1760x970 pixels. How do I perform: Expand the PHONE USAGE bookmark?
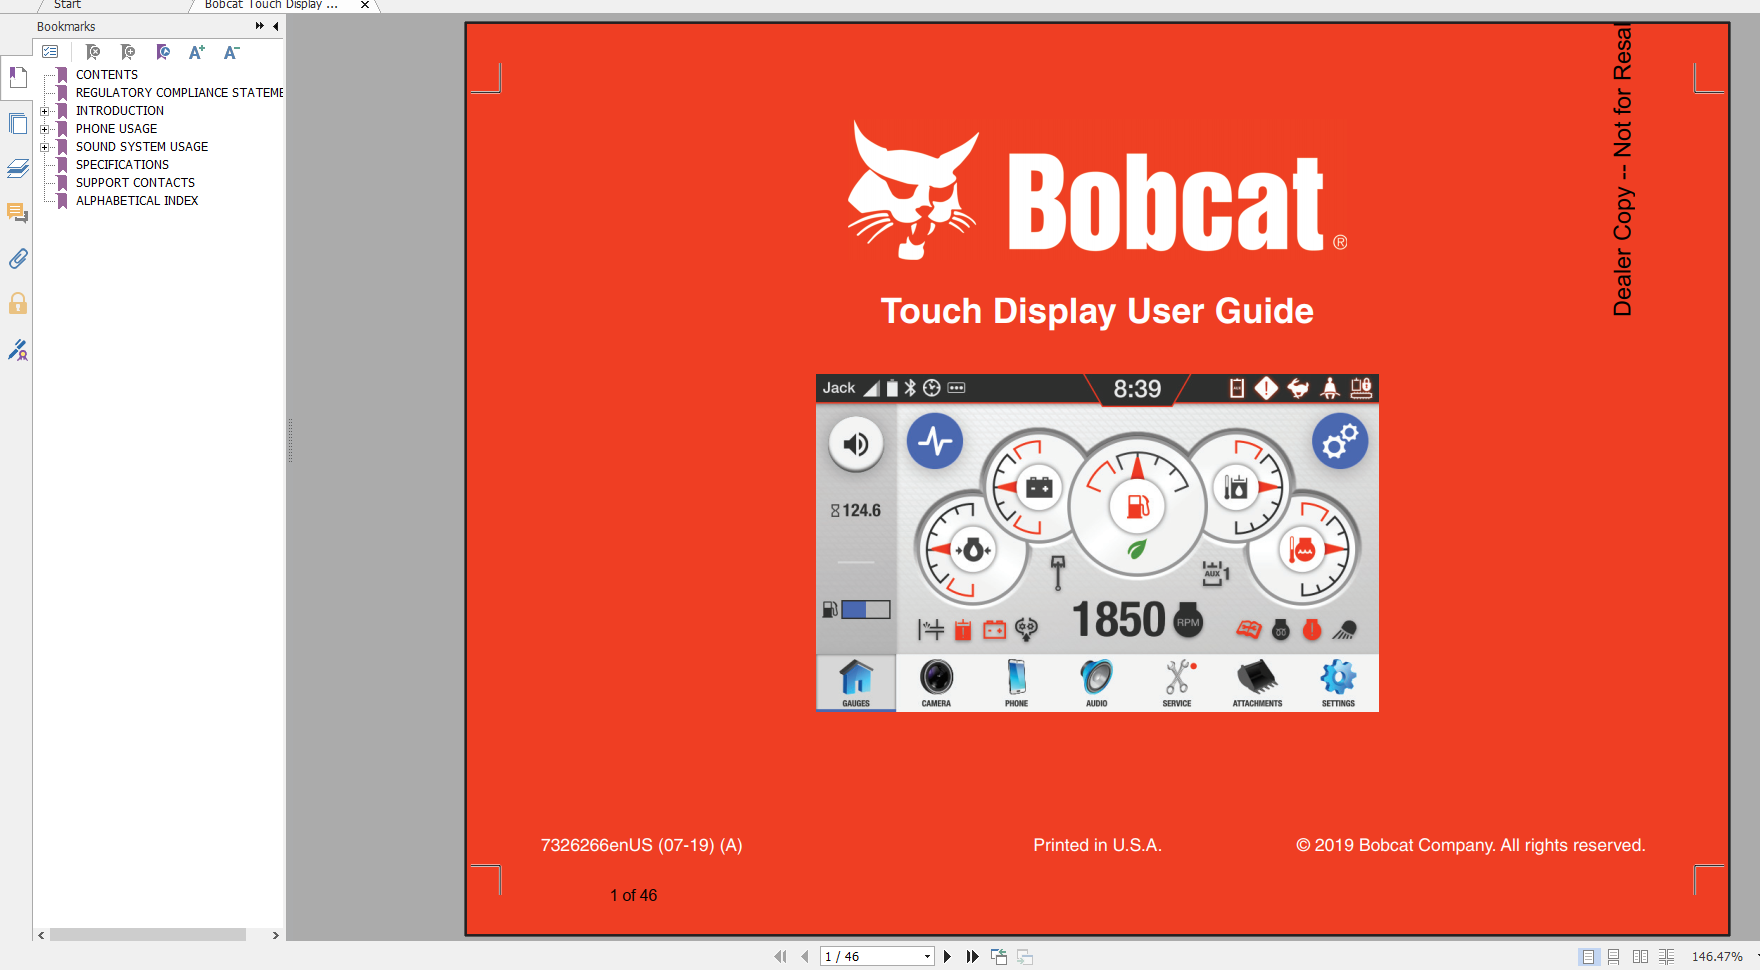tap(44, 129)
